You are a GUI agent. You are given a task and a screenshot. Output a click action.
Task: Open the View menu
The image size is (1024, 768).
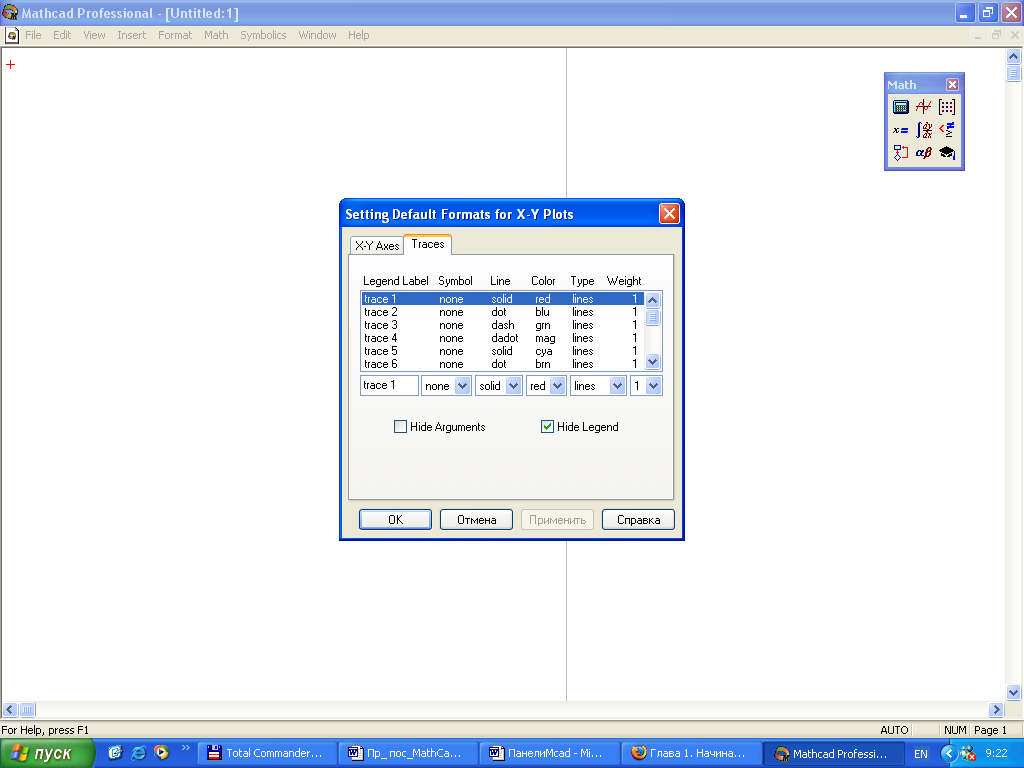[x=94, y=35]
